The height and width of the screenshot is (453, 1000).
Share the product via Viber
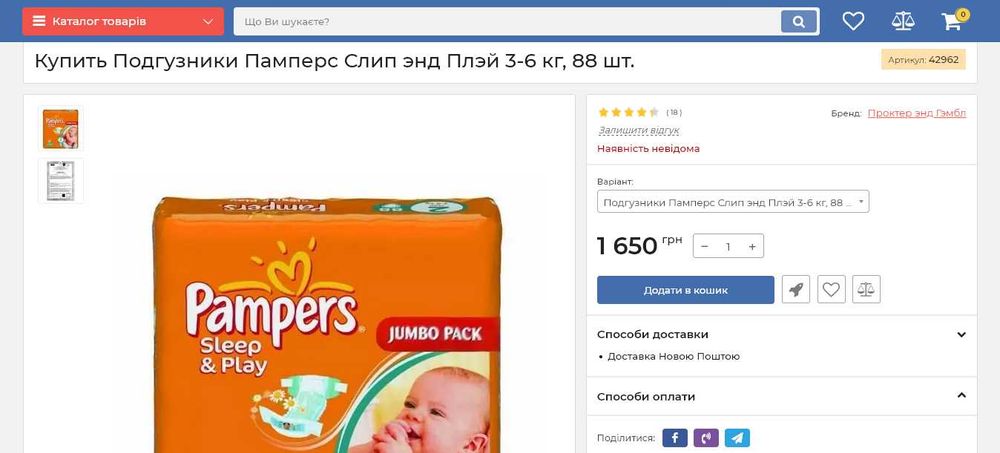[x=706, y=438]
